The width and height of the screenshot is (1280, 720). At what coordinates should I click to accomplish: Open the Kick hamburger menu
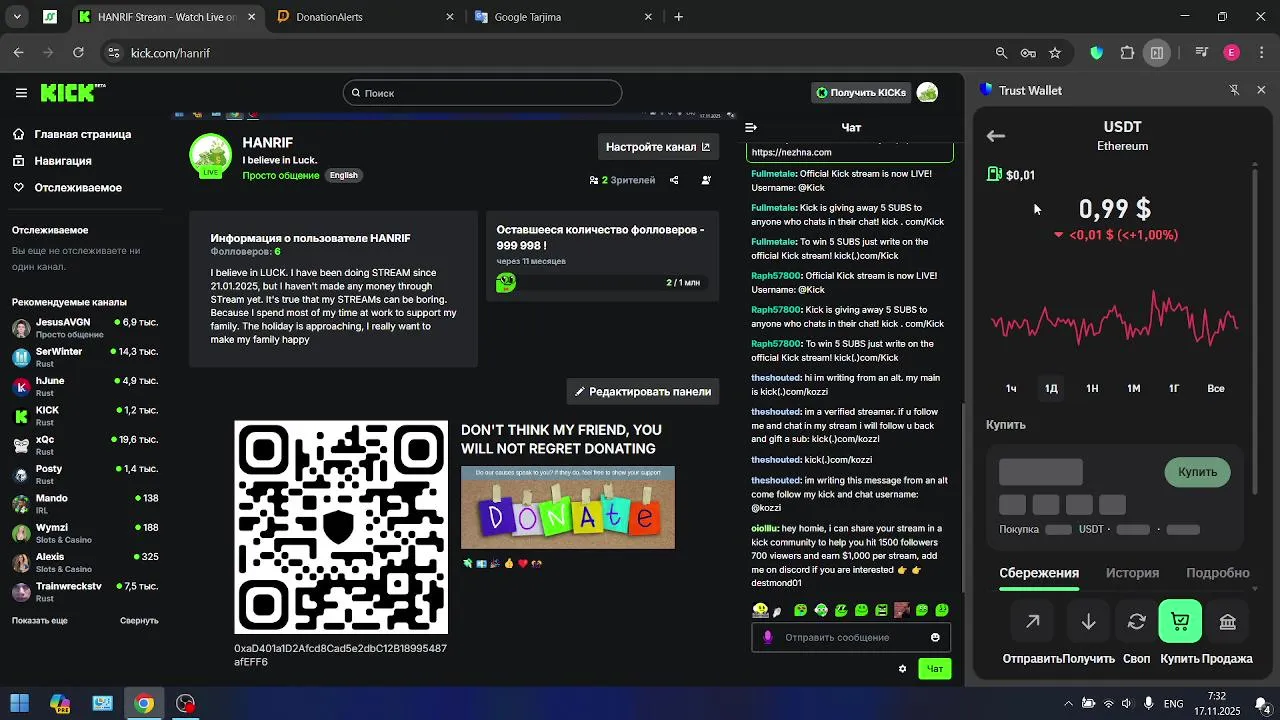click(21, 93)
